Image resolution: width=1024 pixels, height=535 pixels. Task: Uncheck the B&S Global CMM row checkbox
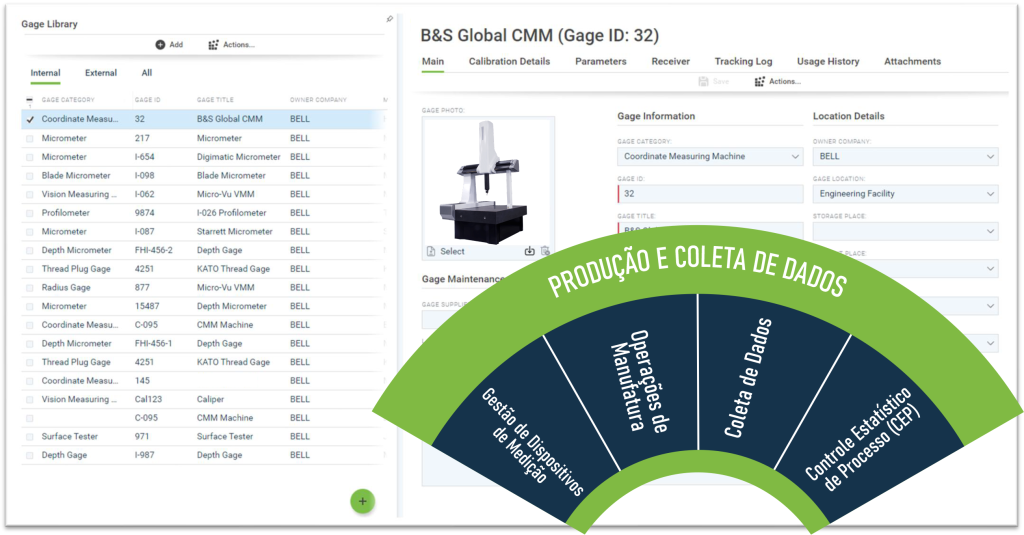[30, 120]
